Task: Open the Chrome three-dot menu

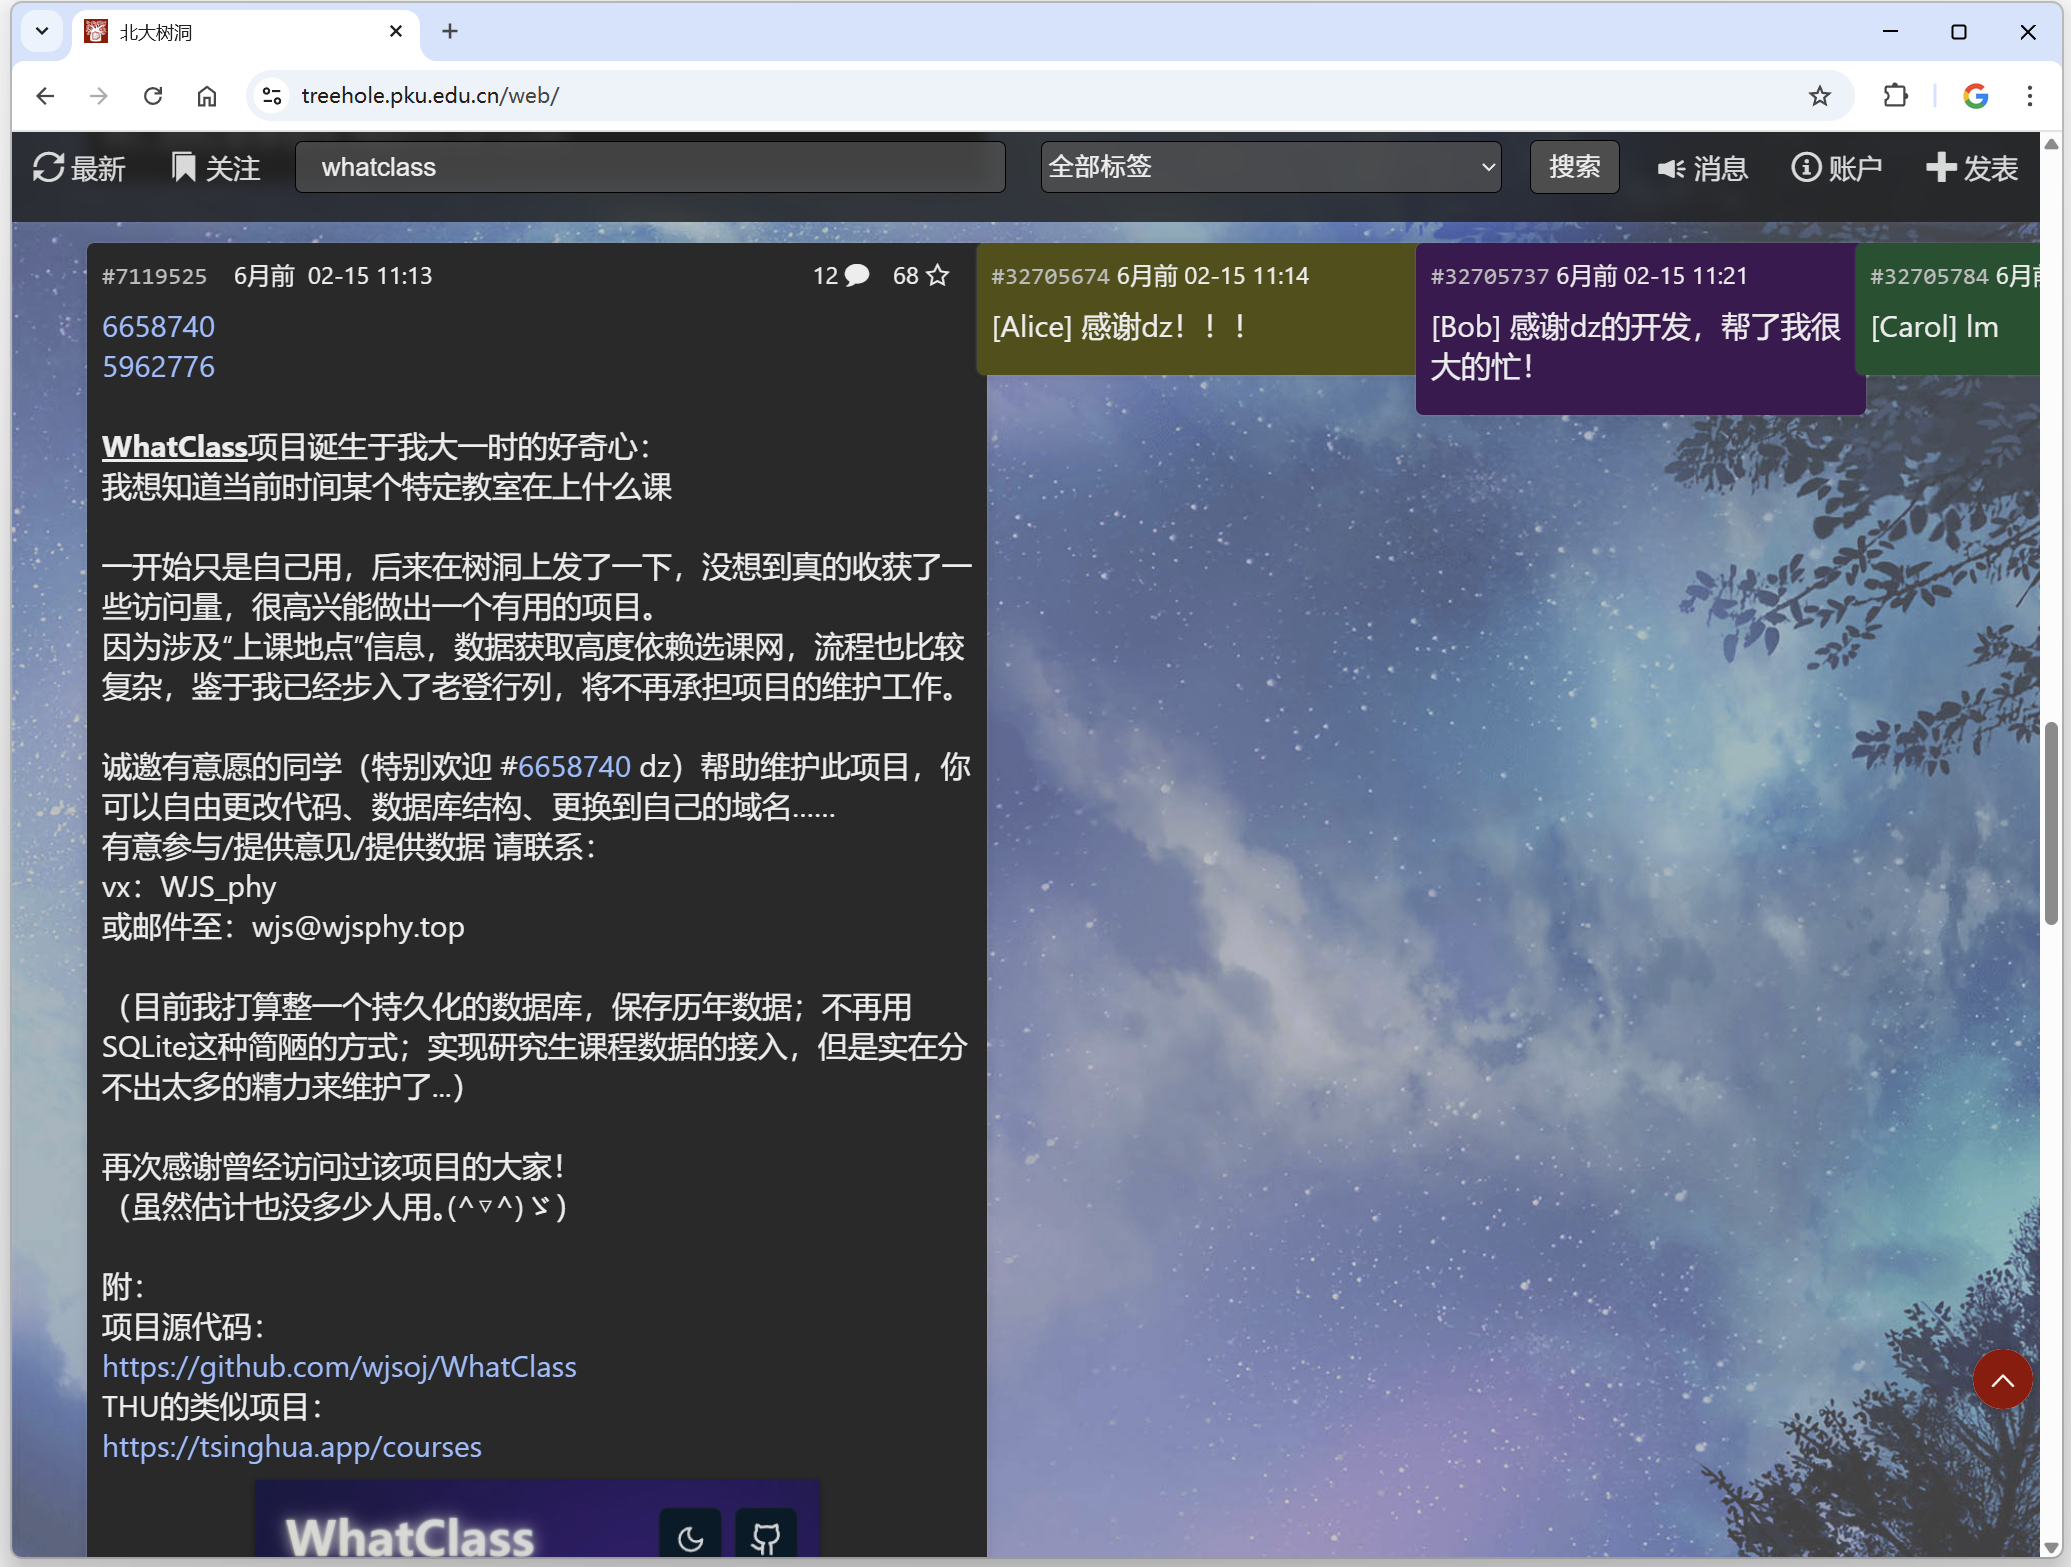Action: tap(2029, 95)
